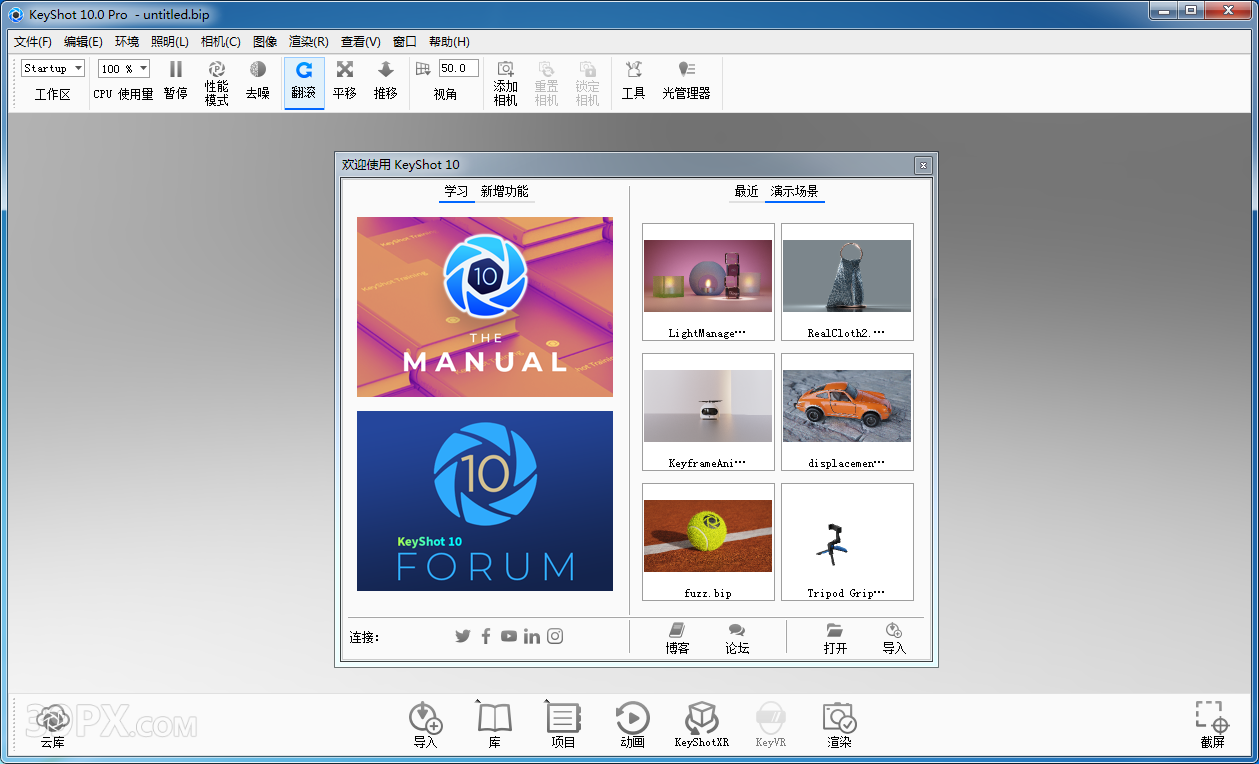Toggle performance mode
This screenshot has height=764, width=1259.
[x=217, y=80]
